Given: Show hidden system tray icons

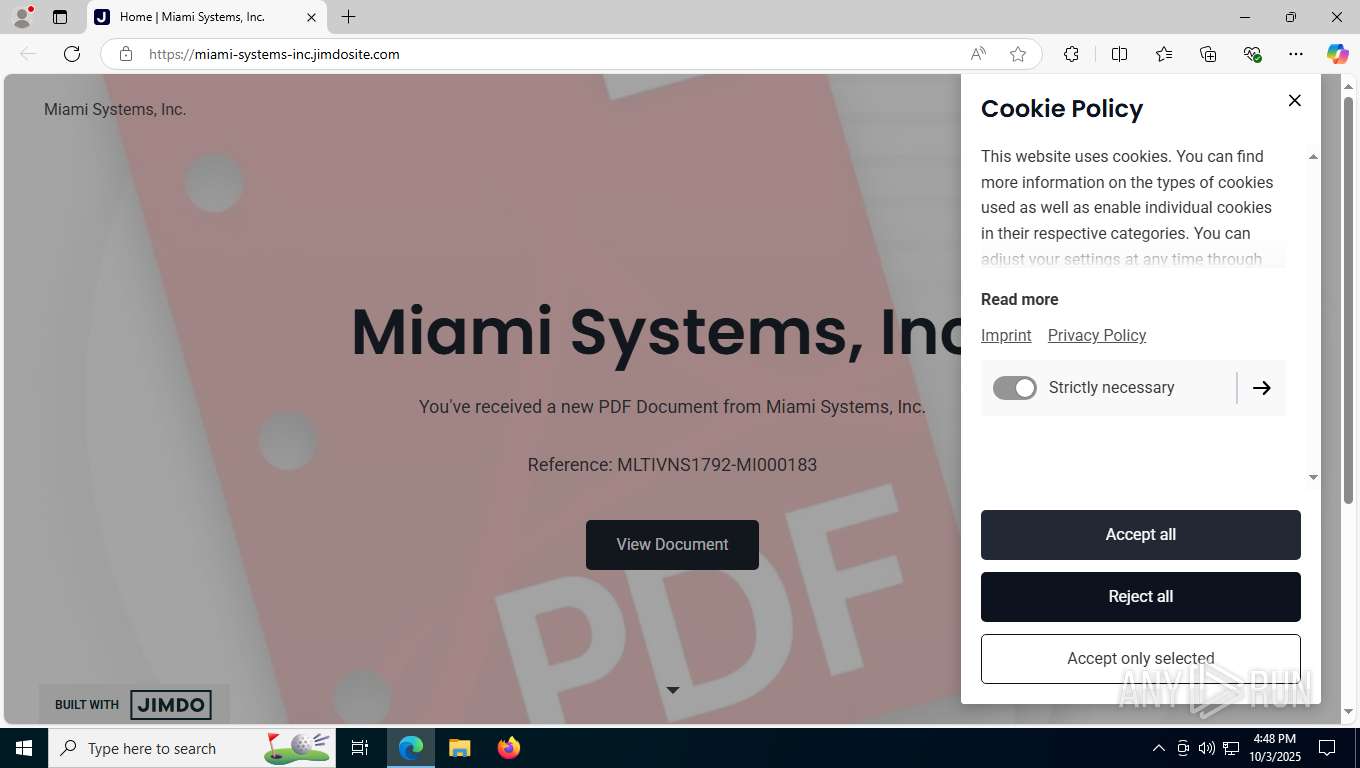Looking at the screenshot, I should pos(1158,748).
